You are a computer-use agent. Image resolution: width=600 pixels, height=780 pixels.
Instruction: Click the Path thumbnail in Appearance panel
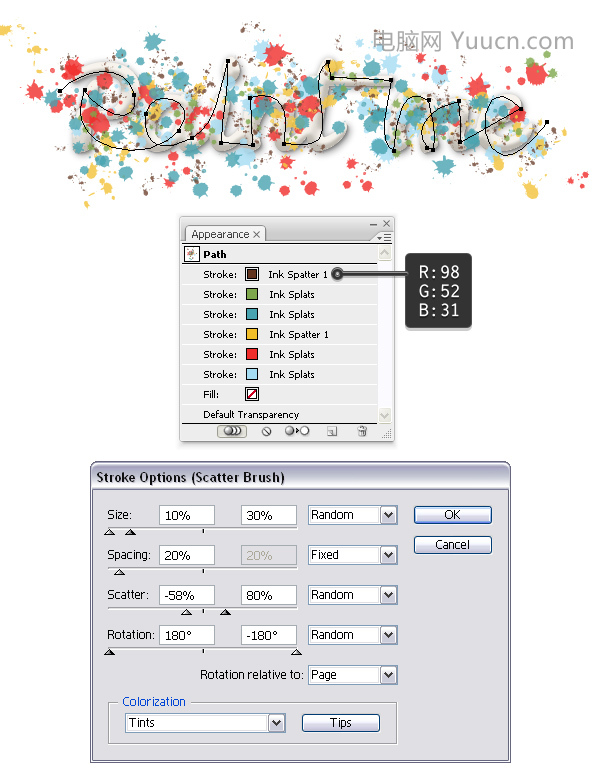[x=192, y=254]
